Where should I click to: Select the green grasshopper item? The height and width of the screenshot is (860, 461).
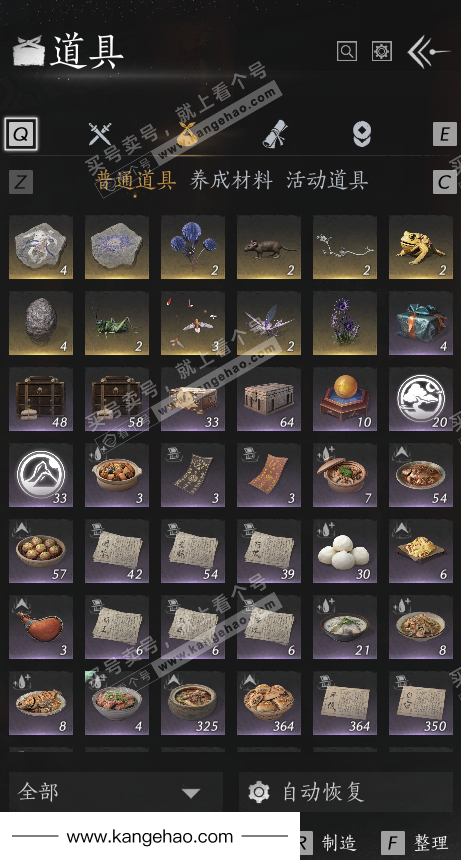[x=117, y=323]
